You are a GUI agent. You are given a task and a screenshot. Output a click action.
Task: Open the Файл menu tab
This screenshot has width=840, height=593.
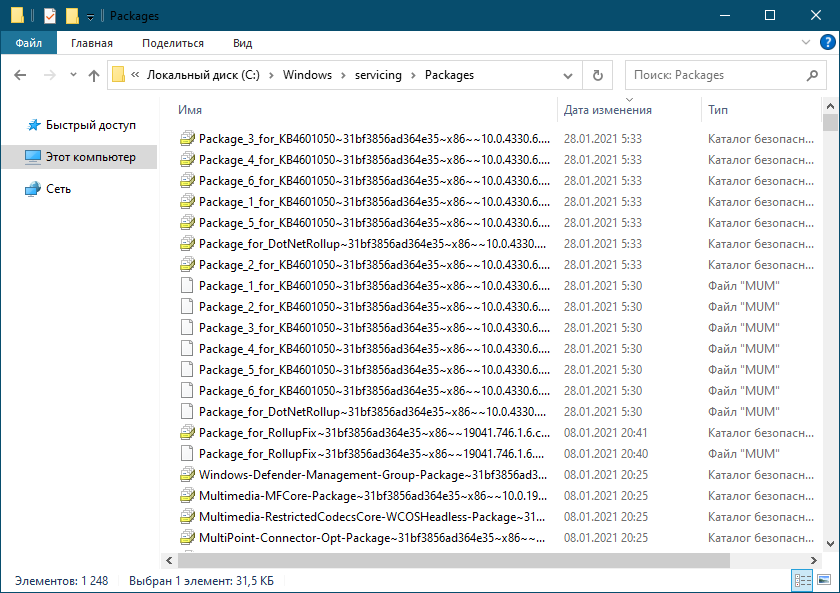[29, 43]
